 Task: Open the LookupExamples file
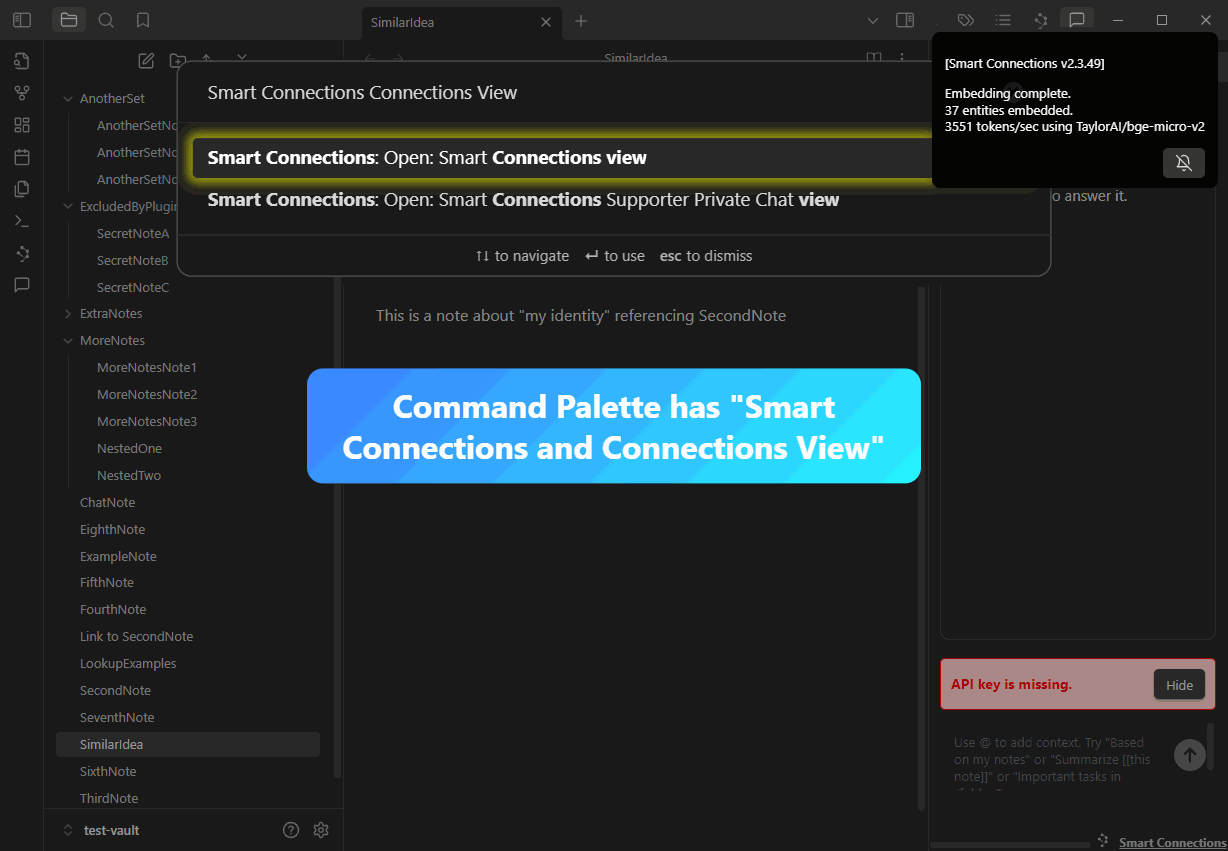click(128, 664)
